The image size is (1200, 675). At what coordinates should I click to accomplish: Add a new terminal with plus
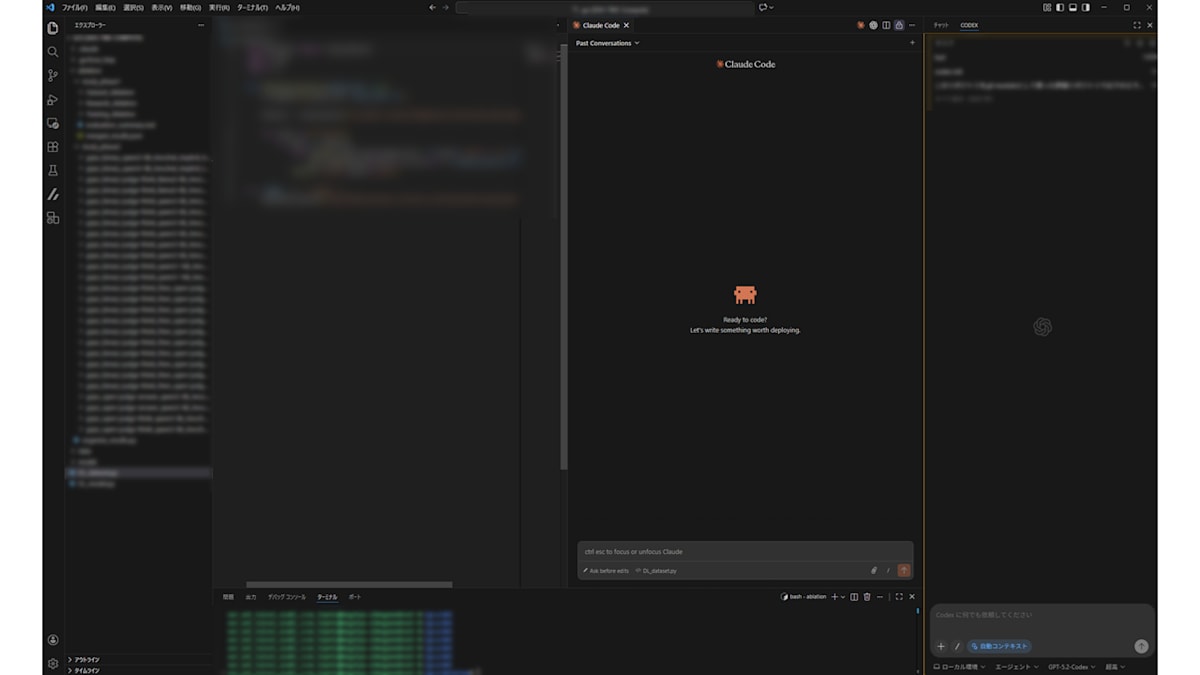click(834, 597)
